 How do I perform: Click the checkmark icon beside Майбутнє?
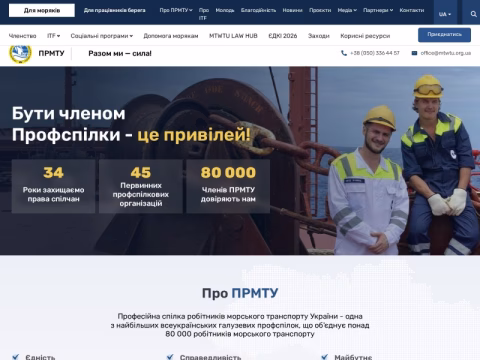[325, 357]
